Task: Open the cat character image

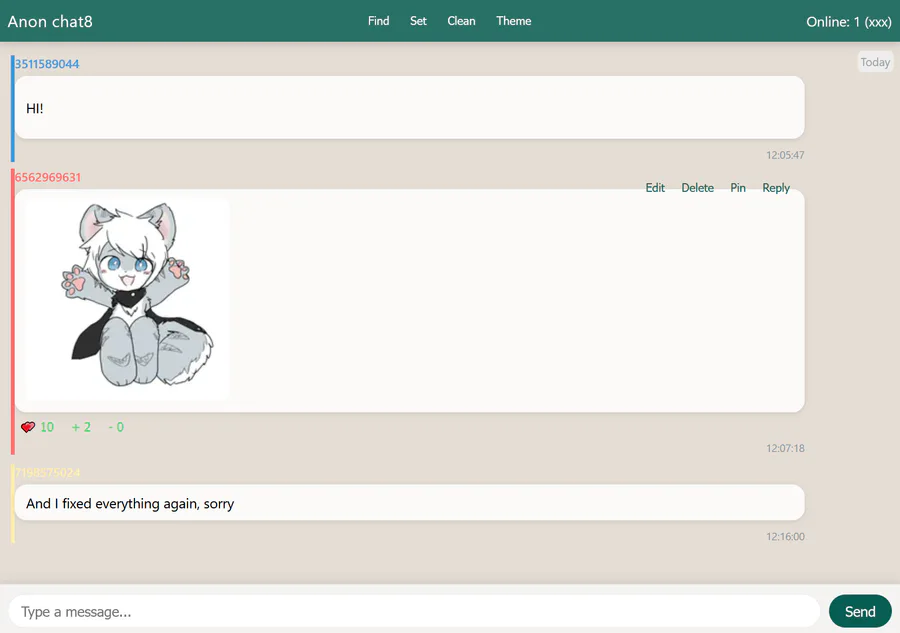Action: coord(127,299)
